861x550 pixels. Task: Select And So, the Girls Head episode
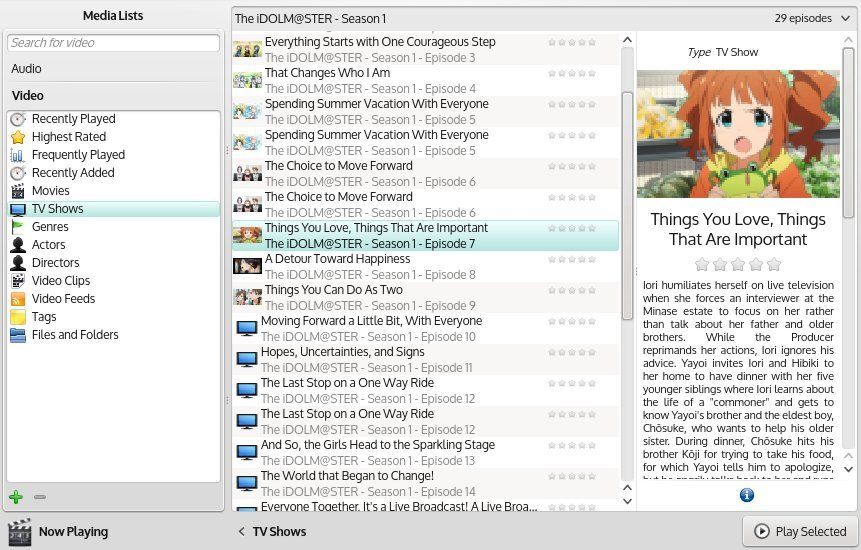tap(426, 452)
